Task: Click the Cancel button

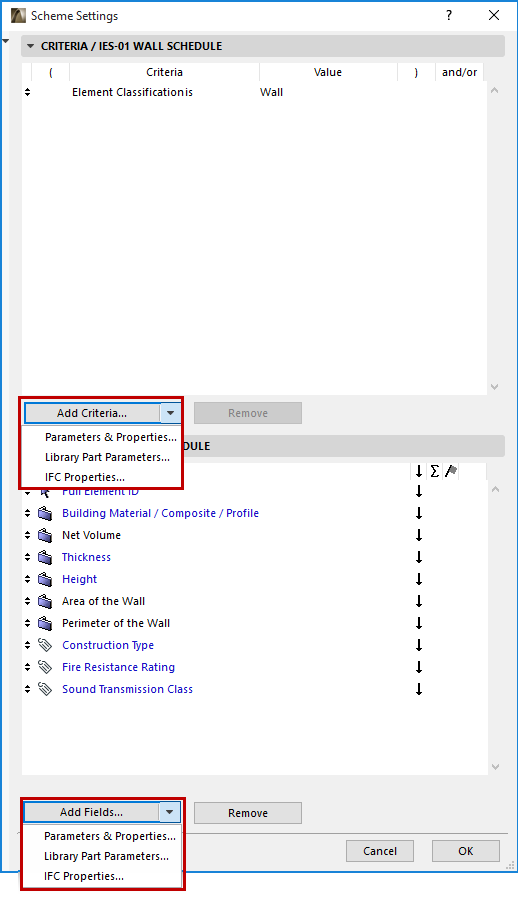Action: (x=380, y=851)
